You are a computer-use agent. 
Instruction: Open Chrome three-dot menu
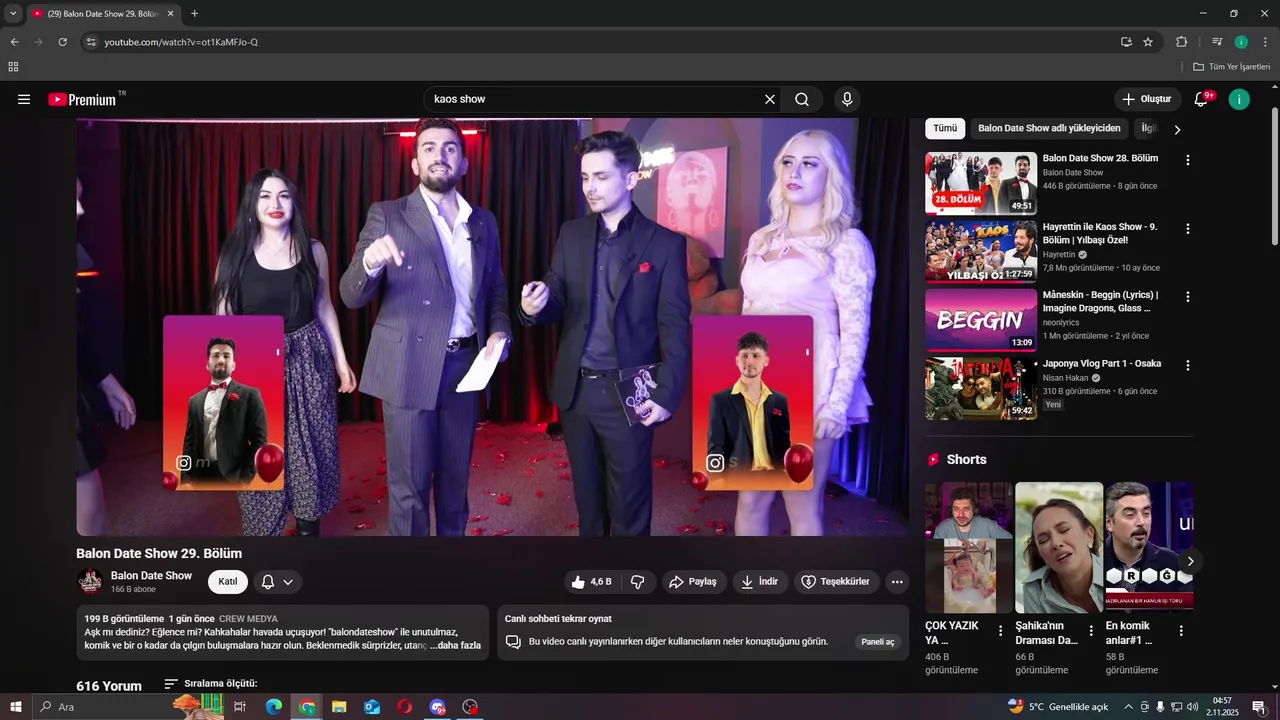(1265, 42)
